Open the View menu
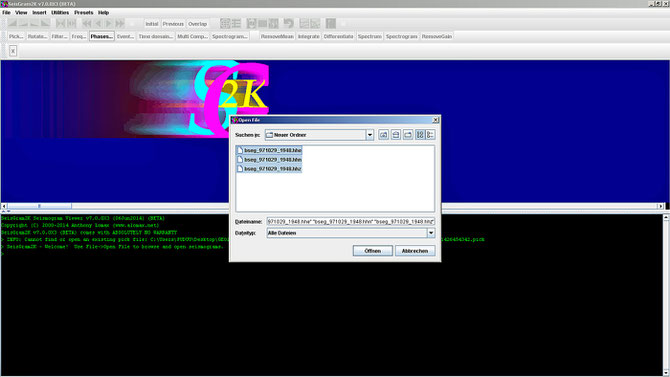Image resolution: width=670 pixels, height=377 pixels. tap(21, 12)
